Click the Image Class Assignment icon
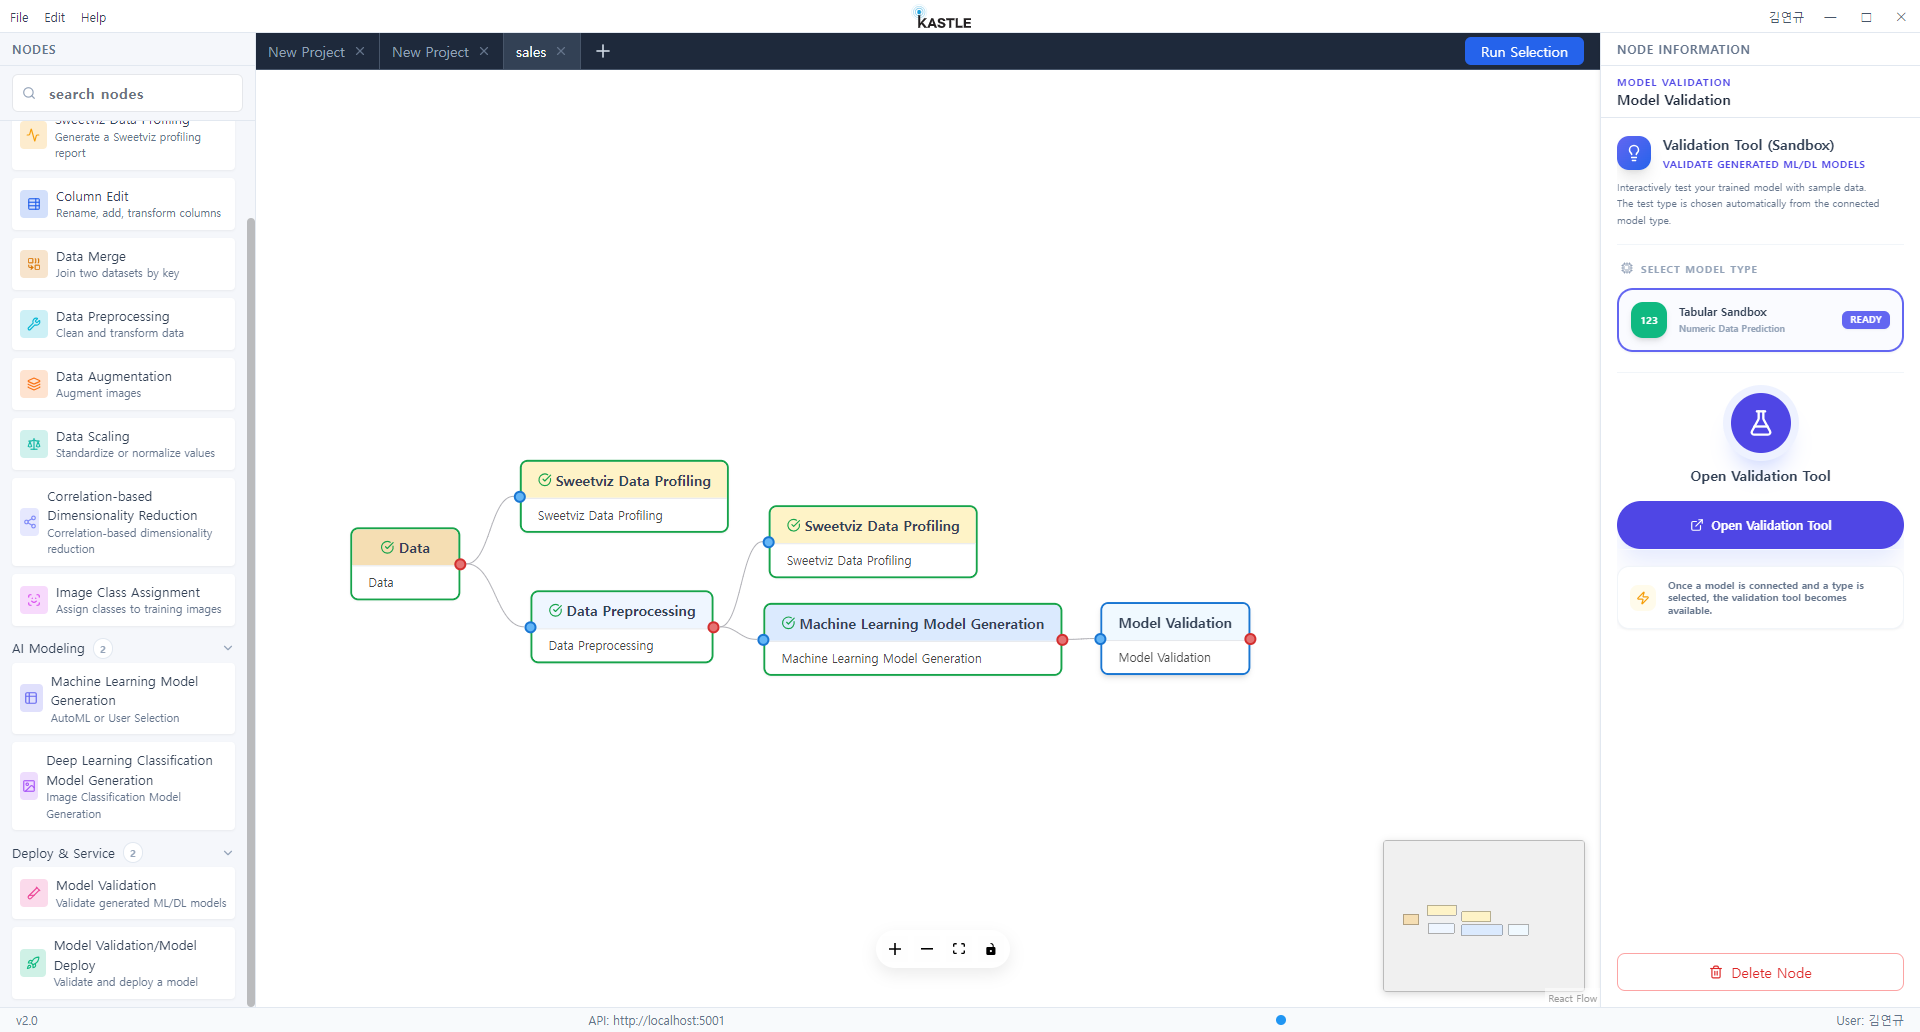The width and height of the screenshot is (1920, 1032). [x=34, y=600]
